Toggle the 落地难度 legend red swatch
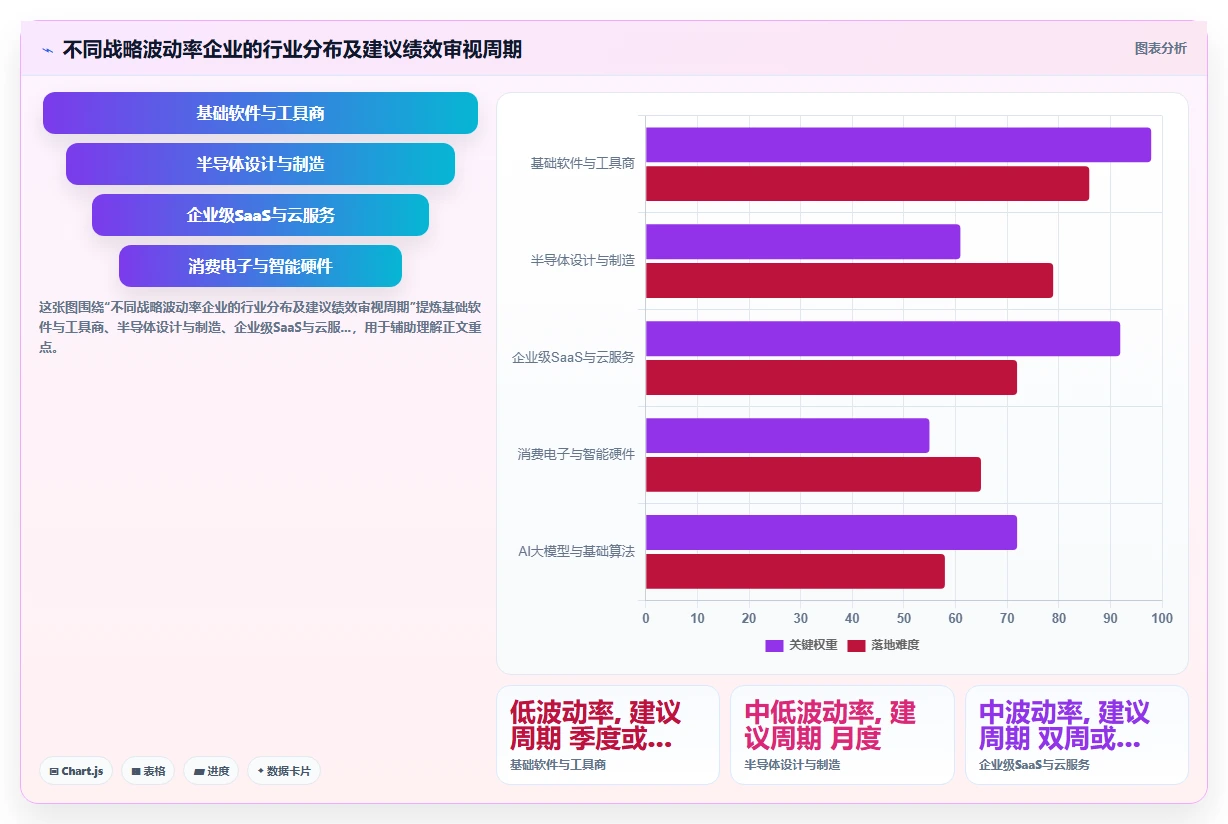 pyautogui.click(x=856, y=646)
